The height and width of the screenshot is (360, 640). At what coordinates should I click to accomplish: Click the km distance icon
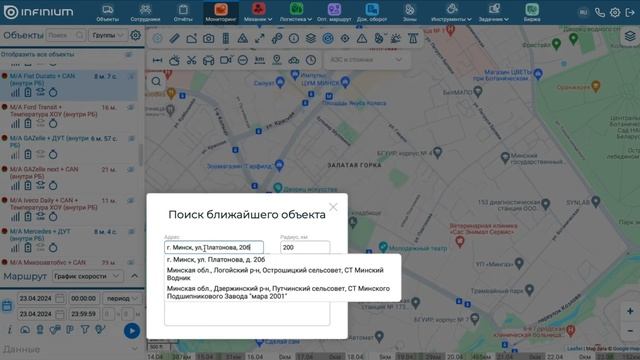pyautogui.click(x=260, y=60)
